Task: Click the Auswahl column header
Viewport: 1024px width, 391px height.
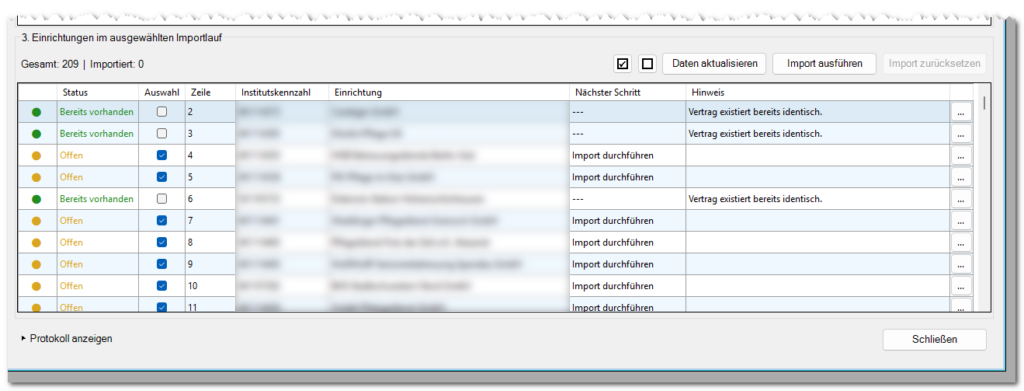Action: click(161, 92)
